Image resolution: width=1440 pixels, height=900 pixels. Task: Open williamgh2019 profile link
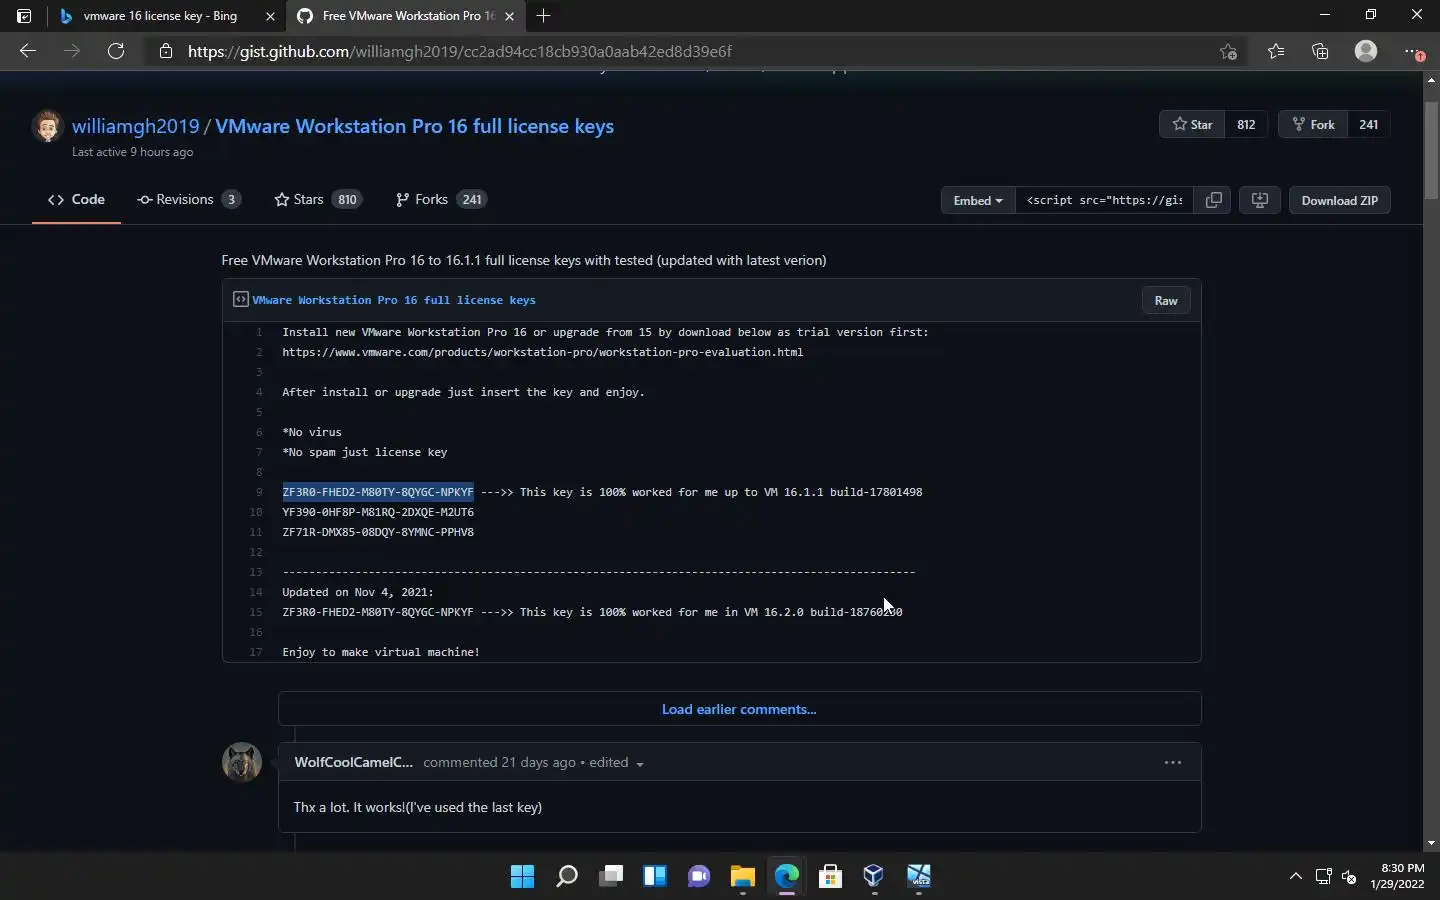click(x=136, y=126)
